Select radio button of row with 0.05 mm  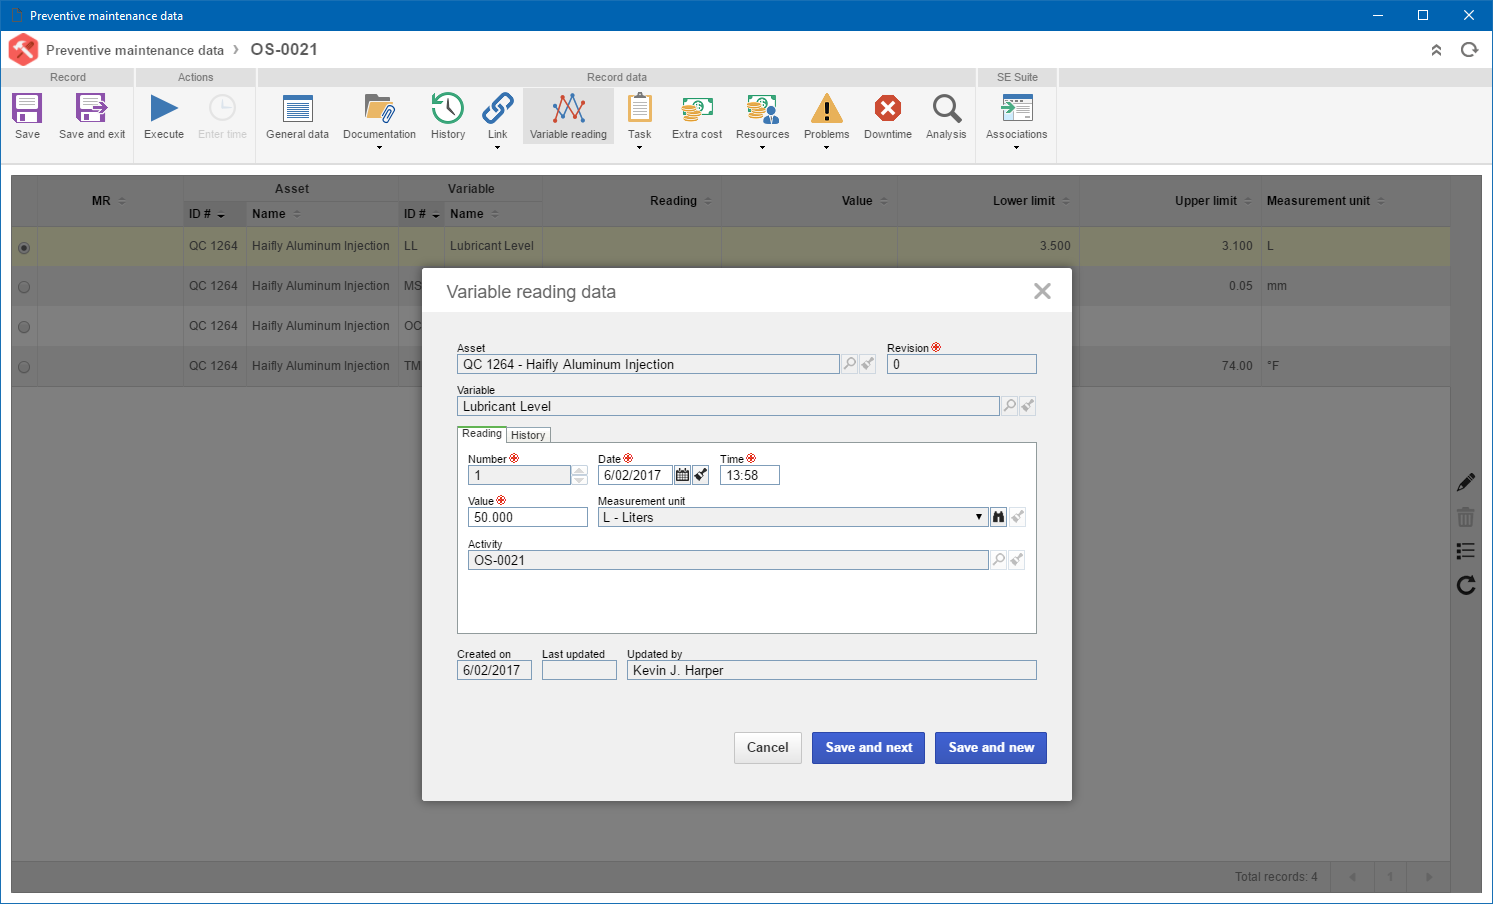click(24, 287)
